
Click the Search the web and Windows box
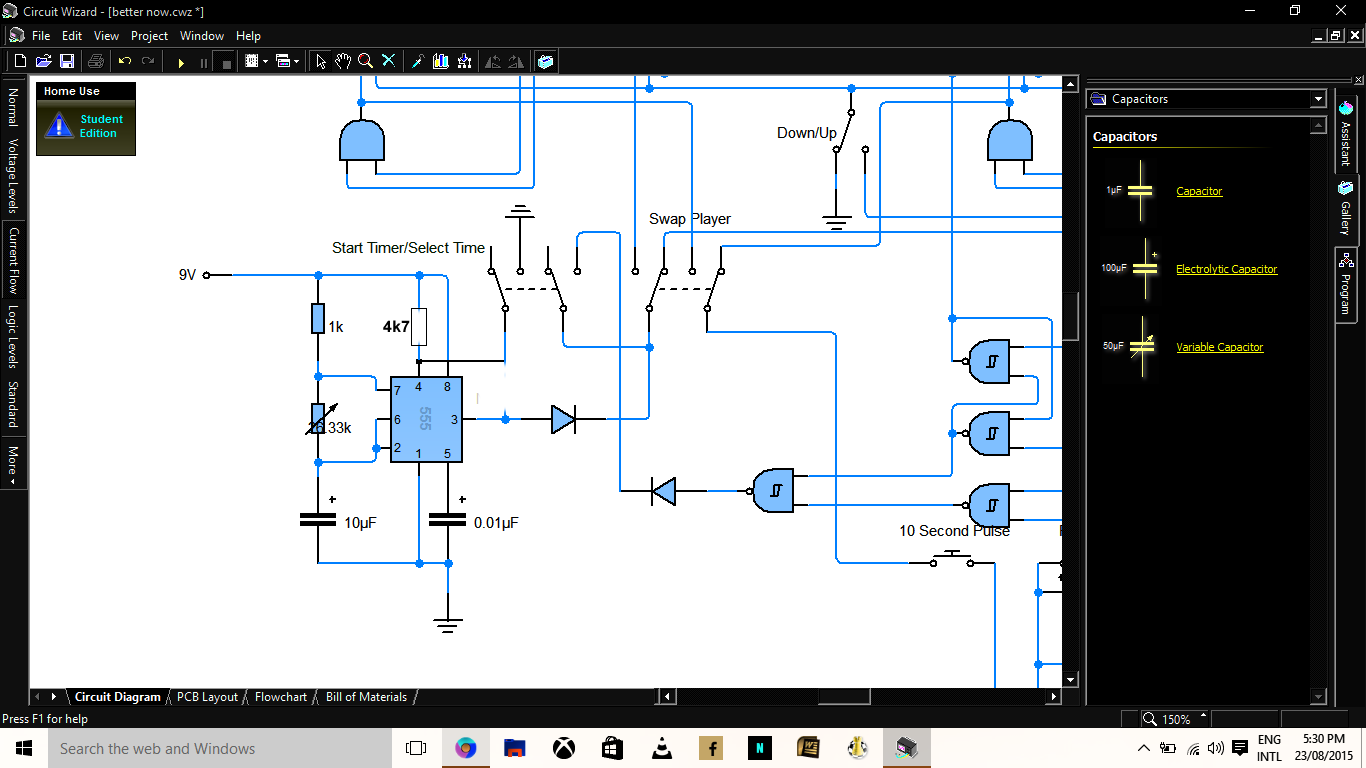tap(220, 748)
